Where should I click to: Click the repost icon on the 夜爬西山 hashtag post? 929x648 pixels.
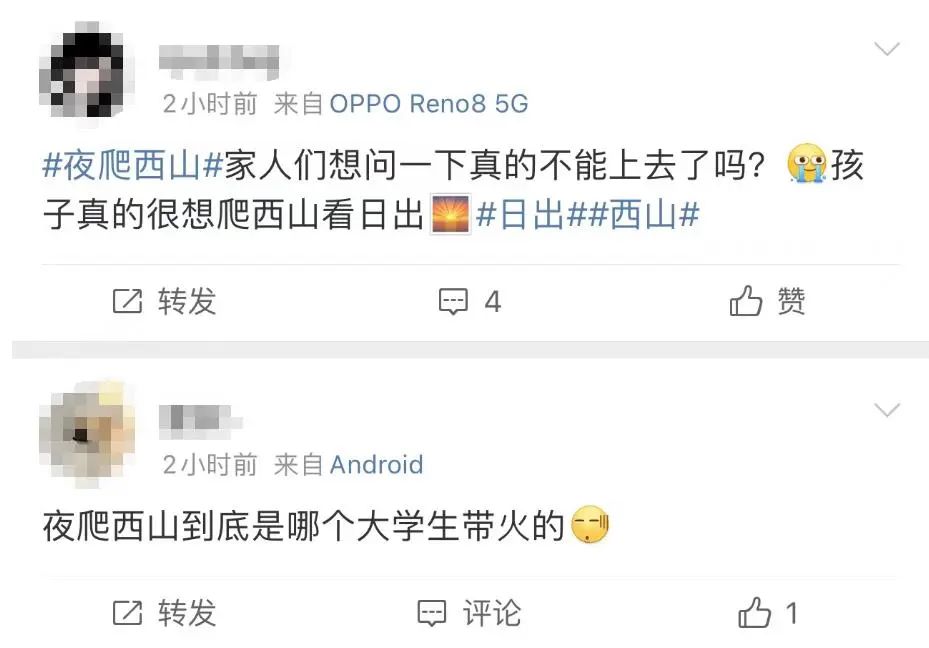pos(127,301)
